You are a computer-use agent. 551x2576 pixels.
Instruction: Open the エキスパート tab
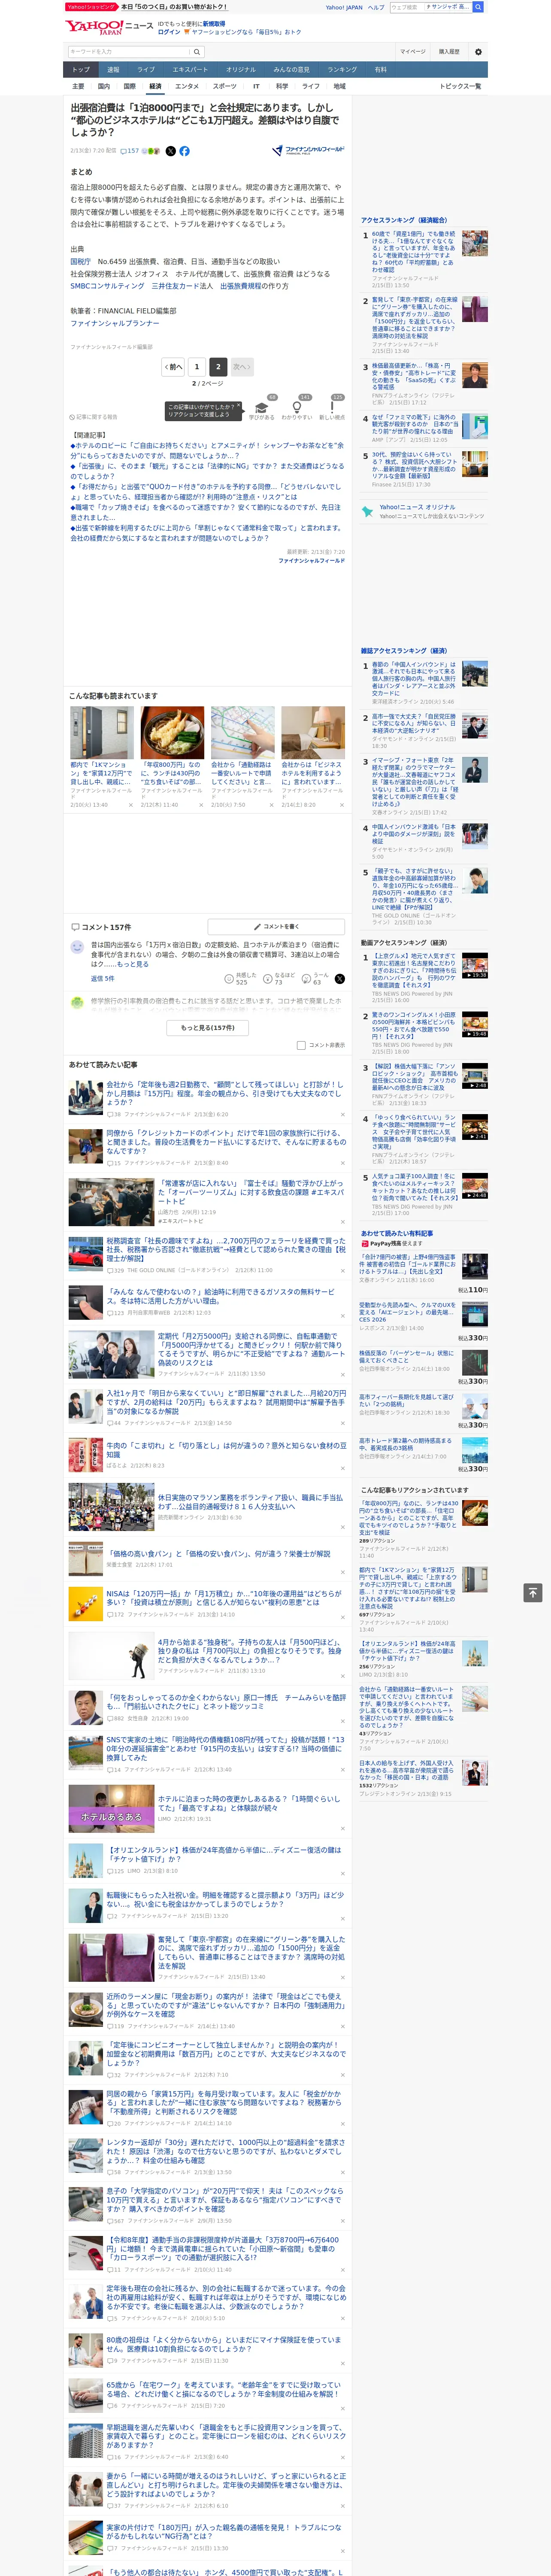pyautogui.click(x=190, y=70)
